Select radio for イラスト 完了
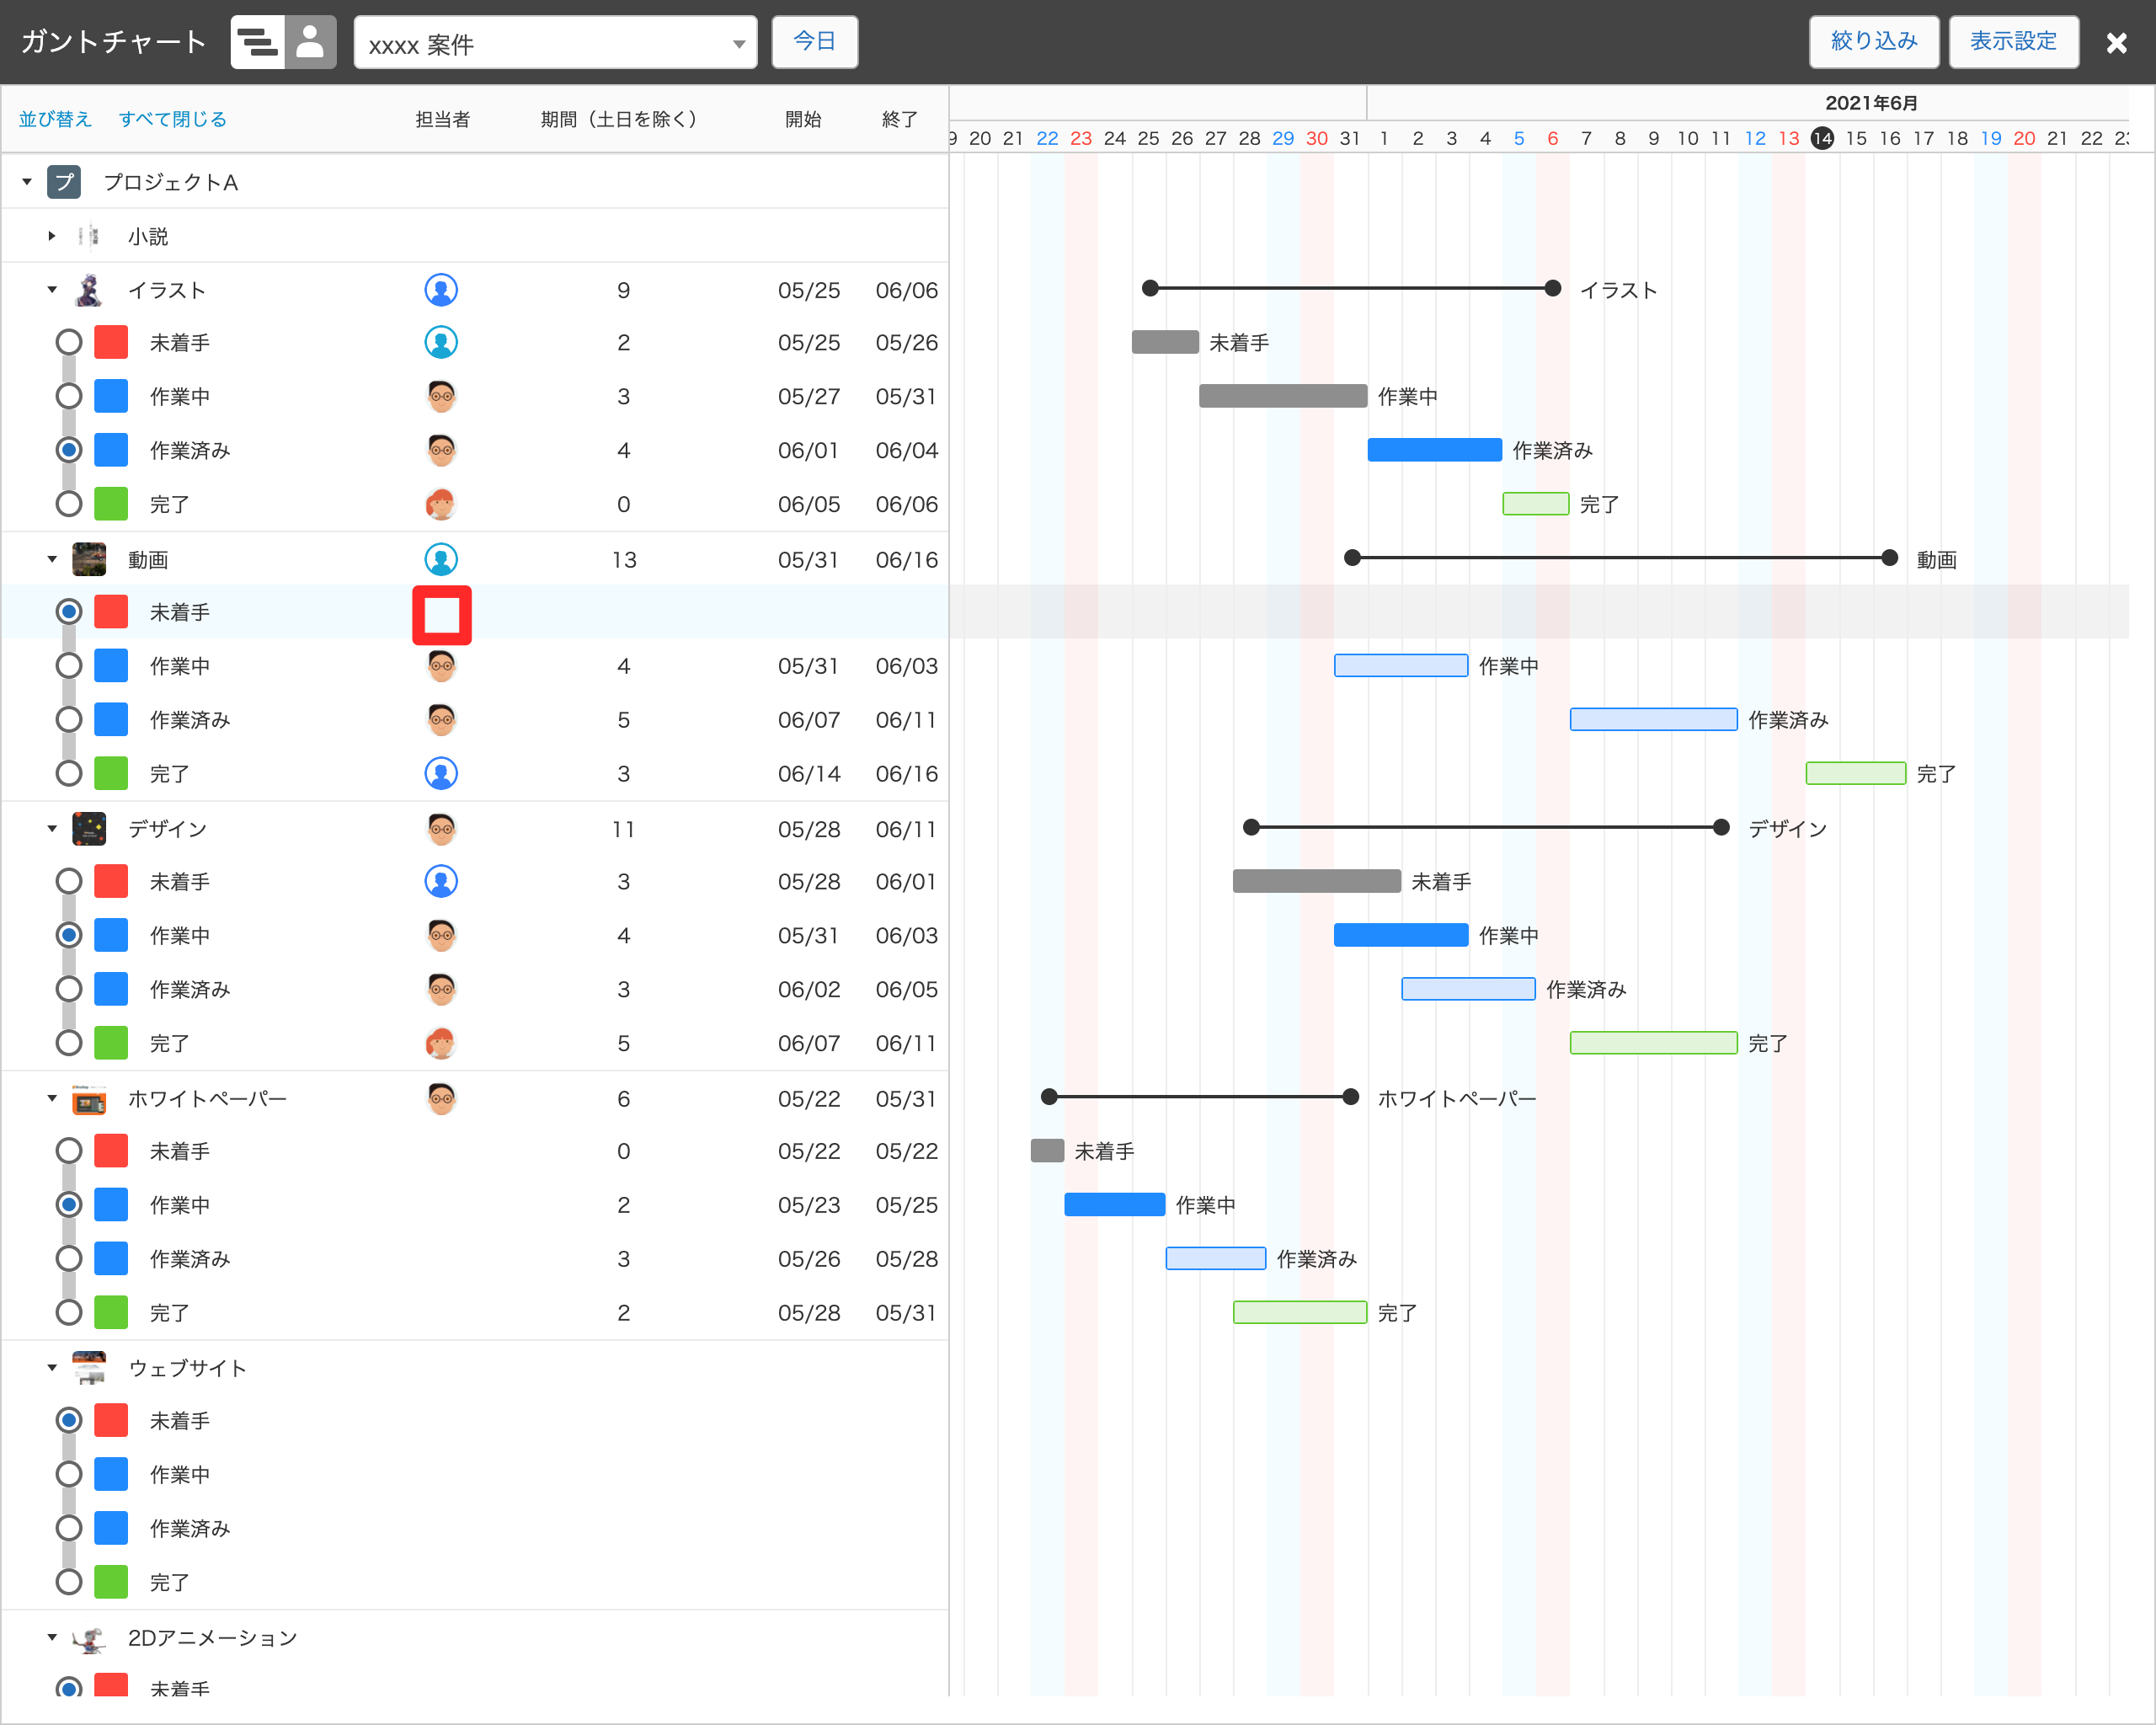 (69, 504)
